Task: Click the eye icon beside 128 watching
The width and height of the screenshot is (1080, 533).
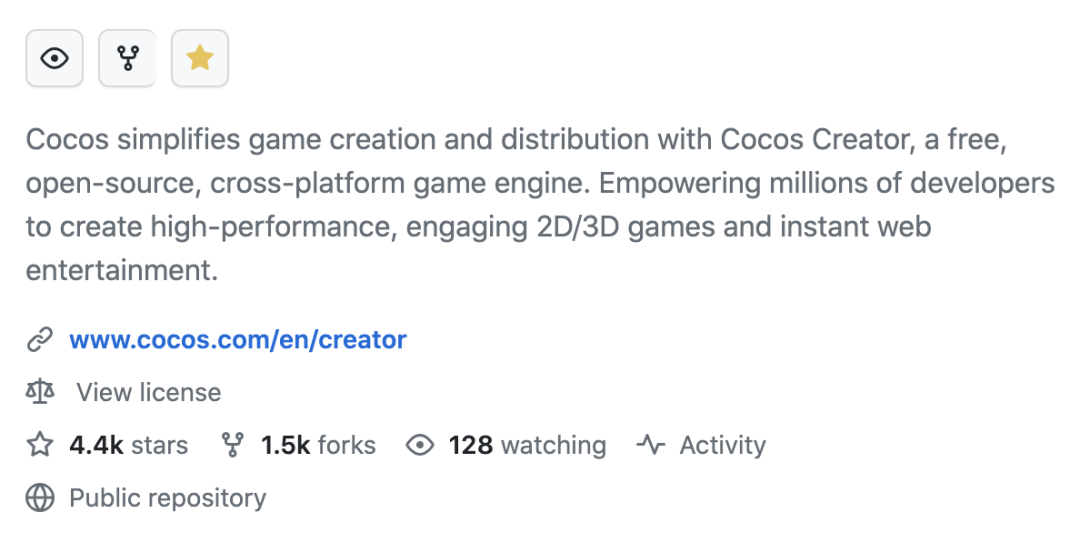Action: point(420,445)
